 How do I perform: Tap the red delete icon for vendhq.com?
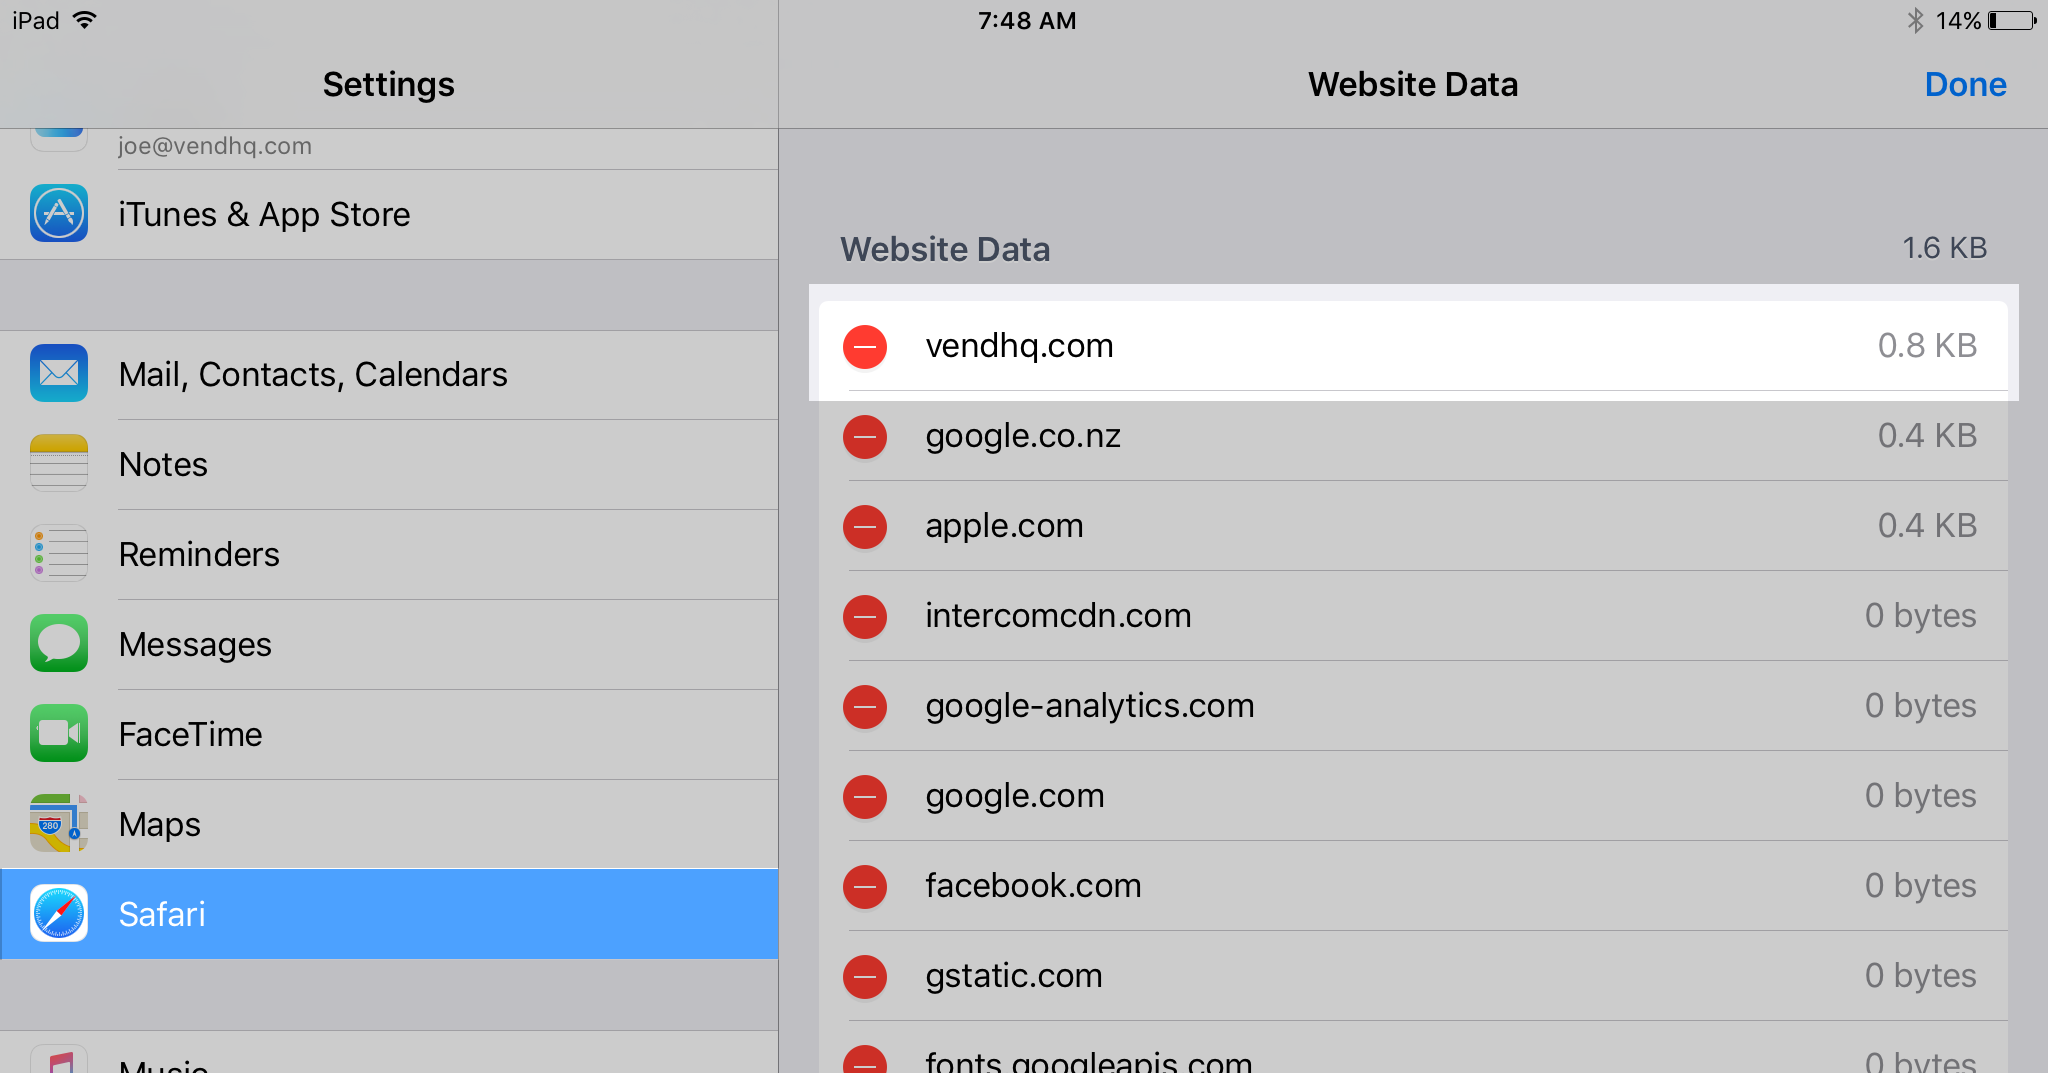click(x=865, y=346)
